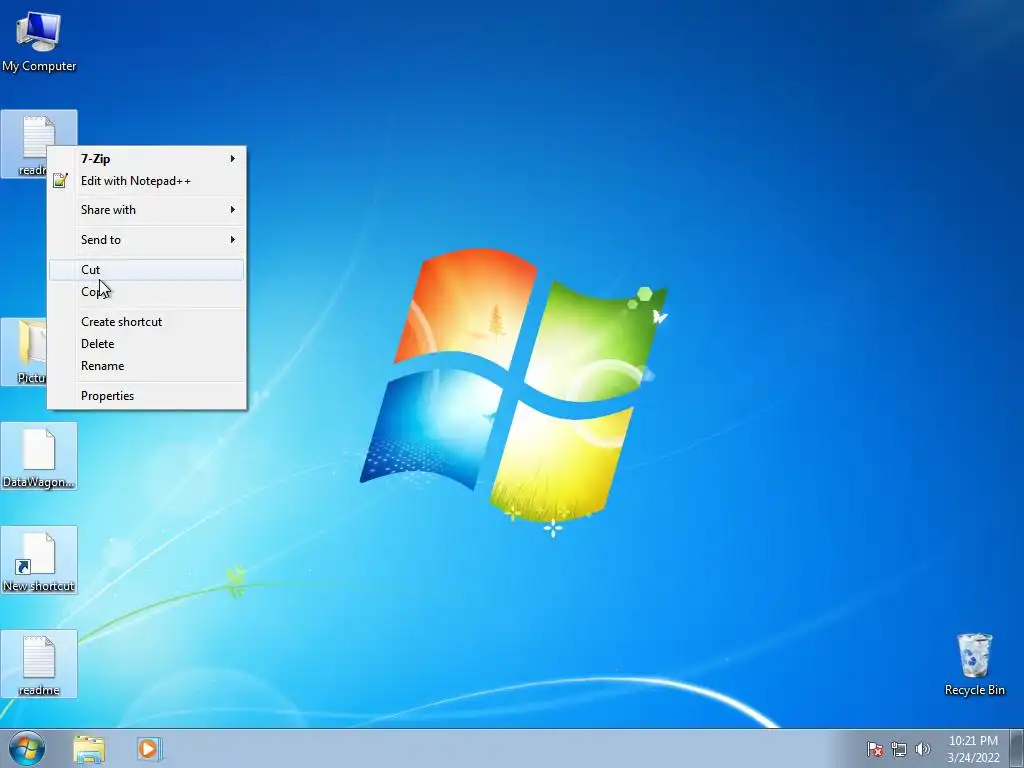
Task: Open Properties from the context menu
Action: pos(146,396)
